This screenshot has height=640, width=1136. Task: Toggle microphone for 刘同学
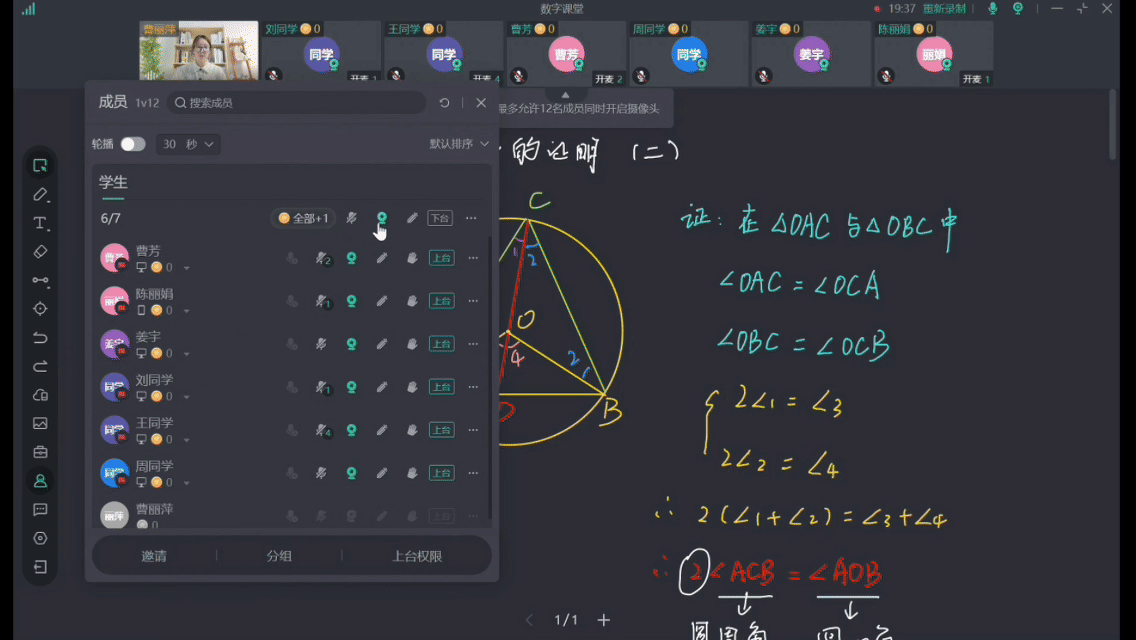[x=322, y=387]
